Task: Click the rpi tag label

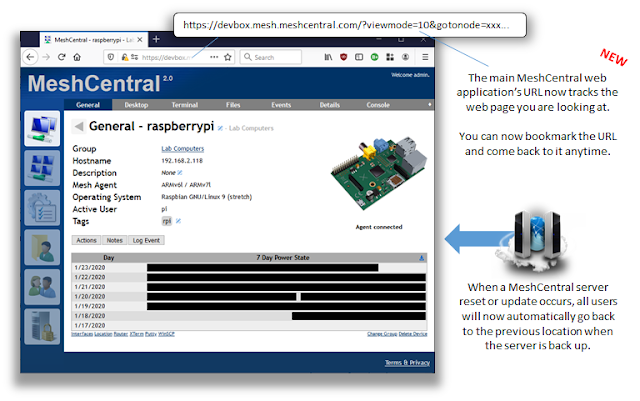Action: pyautogui.click(x=167, y=221)
